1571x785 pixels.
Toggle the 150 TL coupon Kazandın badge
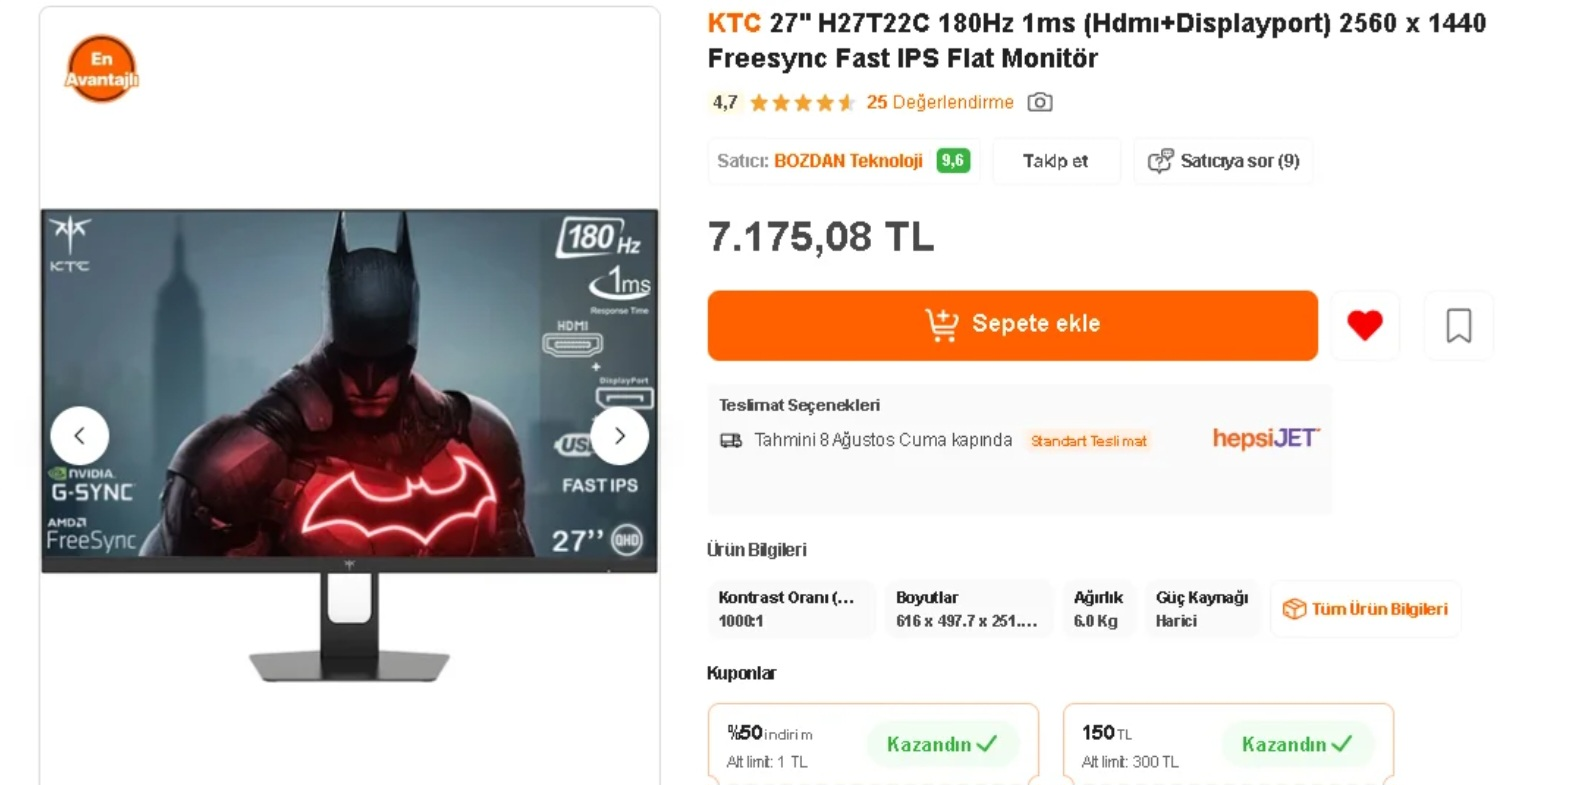click(1297, 744)
